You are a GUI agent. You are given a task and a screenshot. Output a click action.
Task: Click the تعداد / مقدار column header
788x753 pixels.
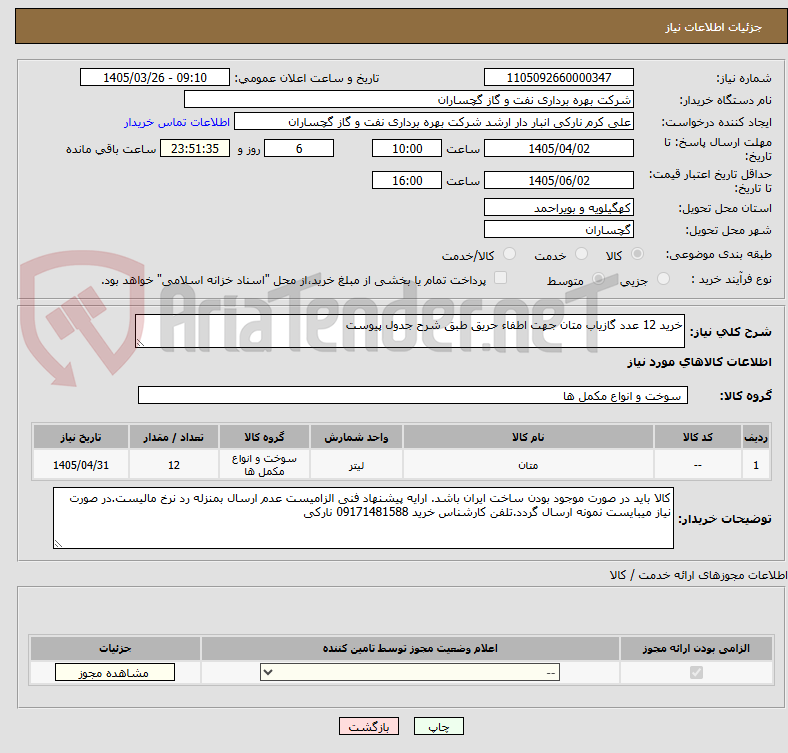point(173,437)
